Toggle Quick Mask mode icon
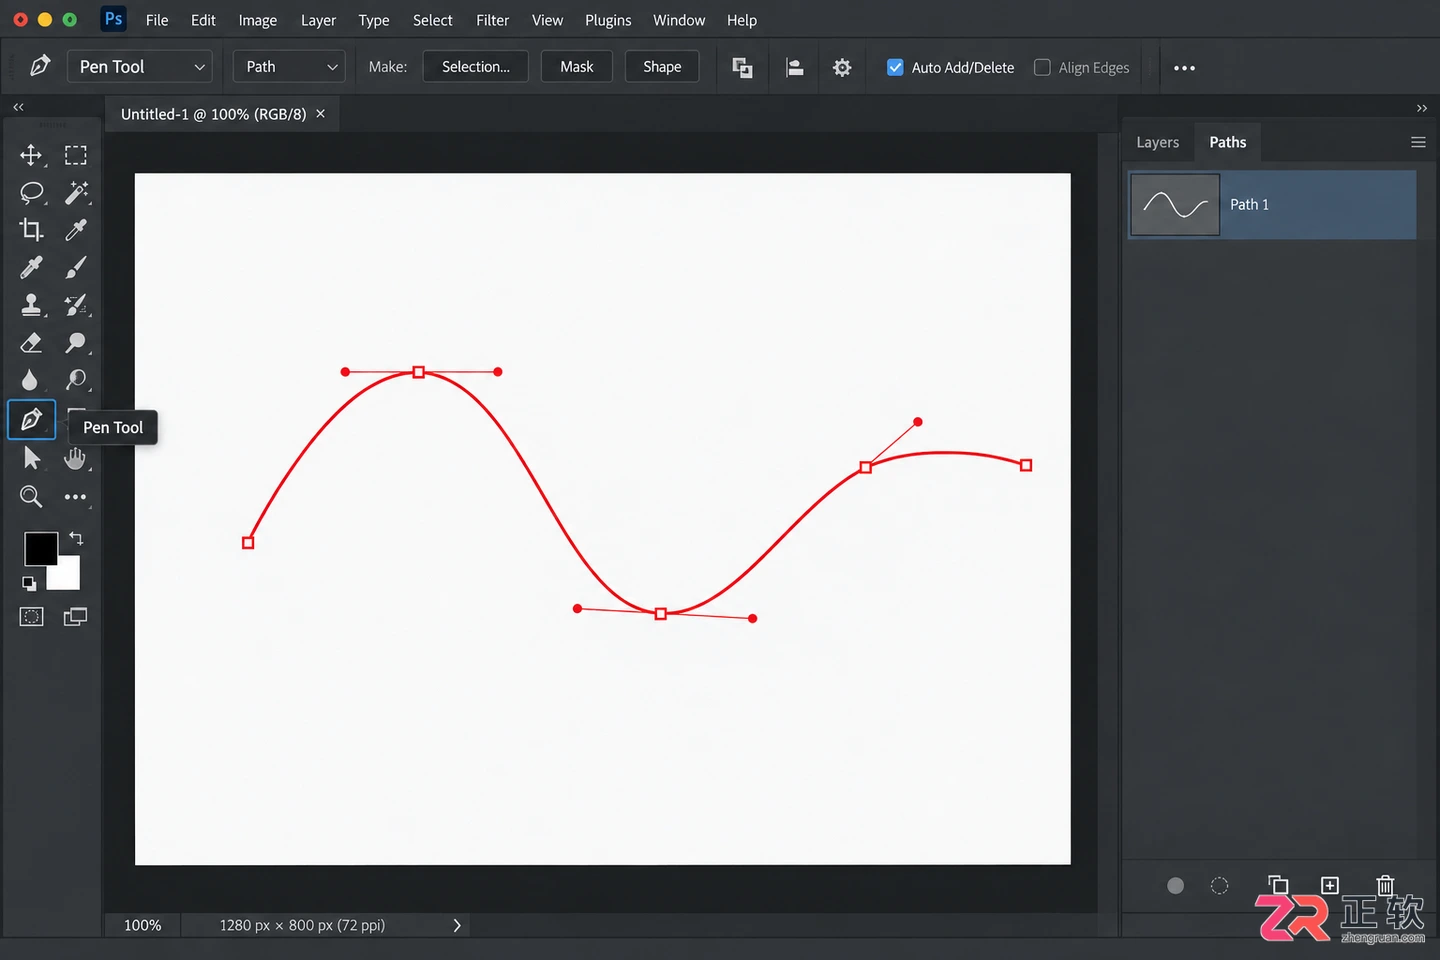The width and height of the screenshot is (1440, 960). [x=31, y=617]
